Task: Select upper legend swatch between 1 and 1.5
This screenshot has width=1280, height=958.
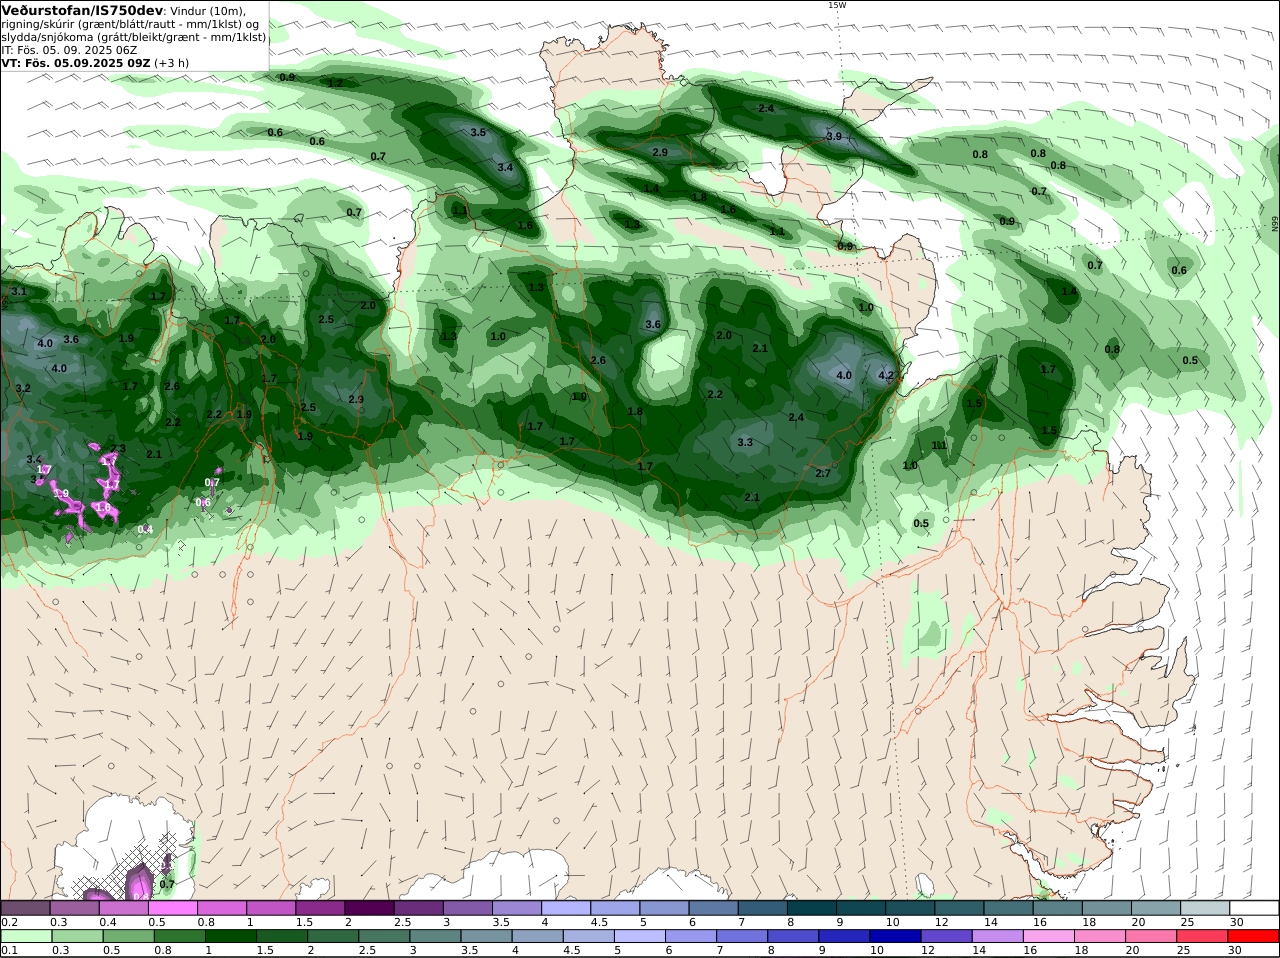Action: point(271,908)
